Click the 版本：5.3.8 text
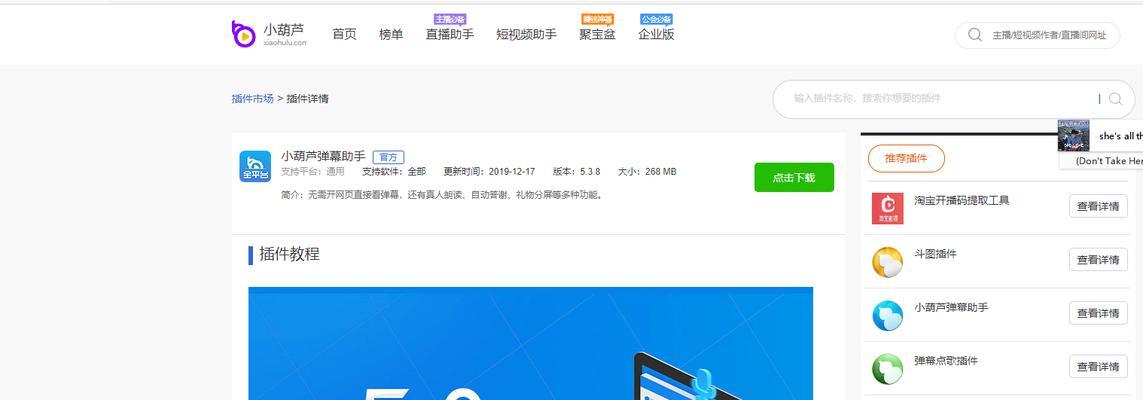The image size is (1143, 400). point(577,172)
